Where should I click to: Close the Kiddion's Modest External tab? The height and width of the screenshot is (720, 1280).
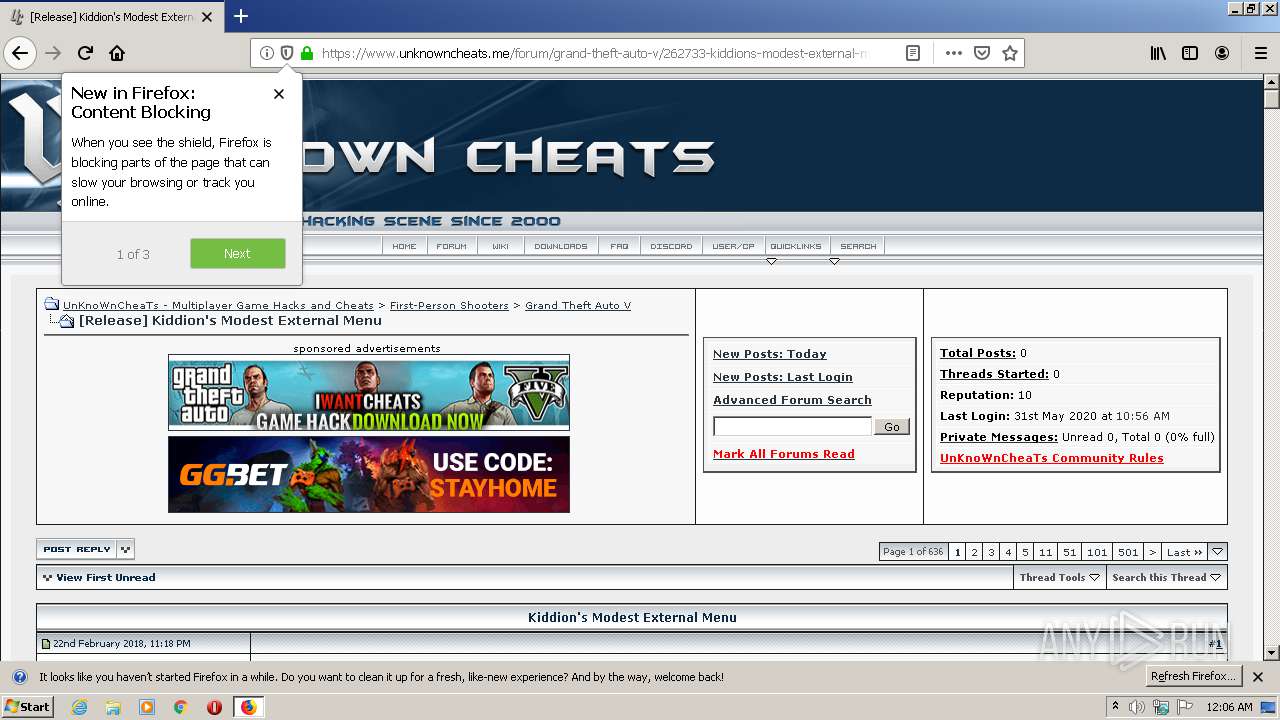(x=207, y=17)
